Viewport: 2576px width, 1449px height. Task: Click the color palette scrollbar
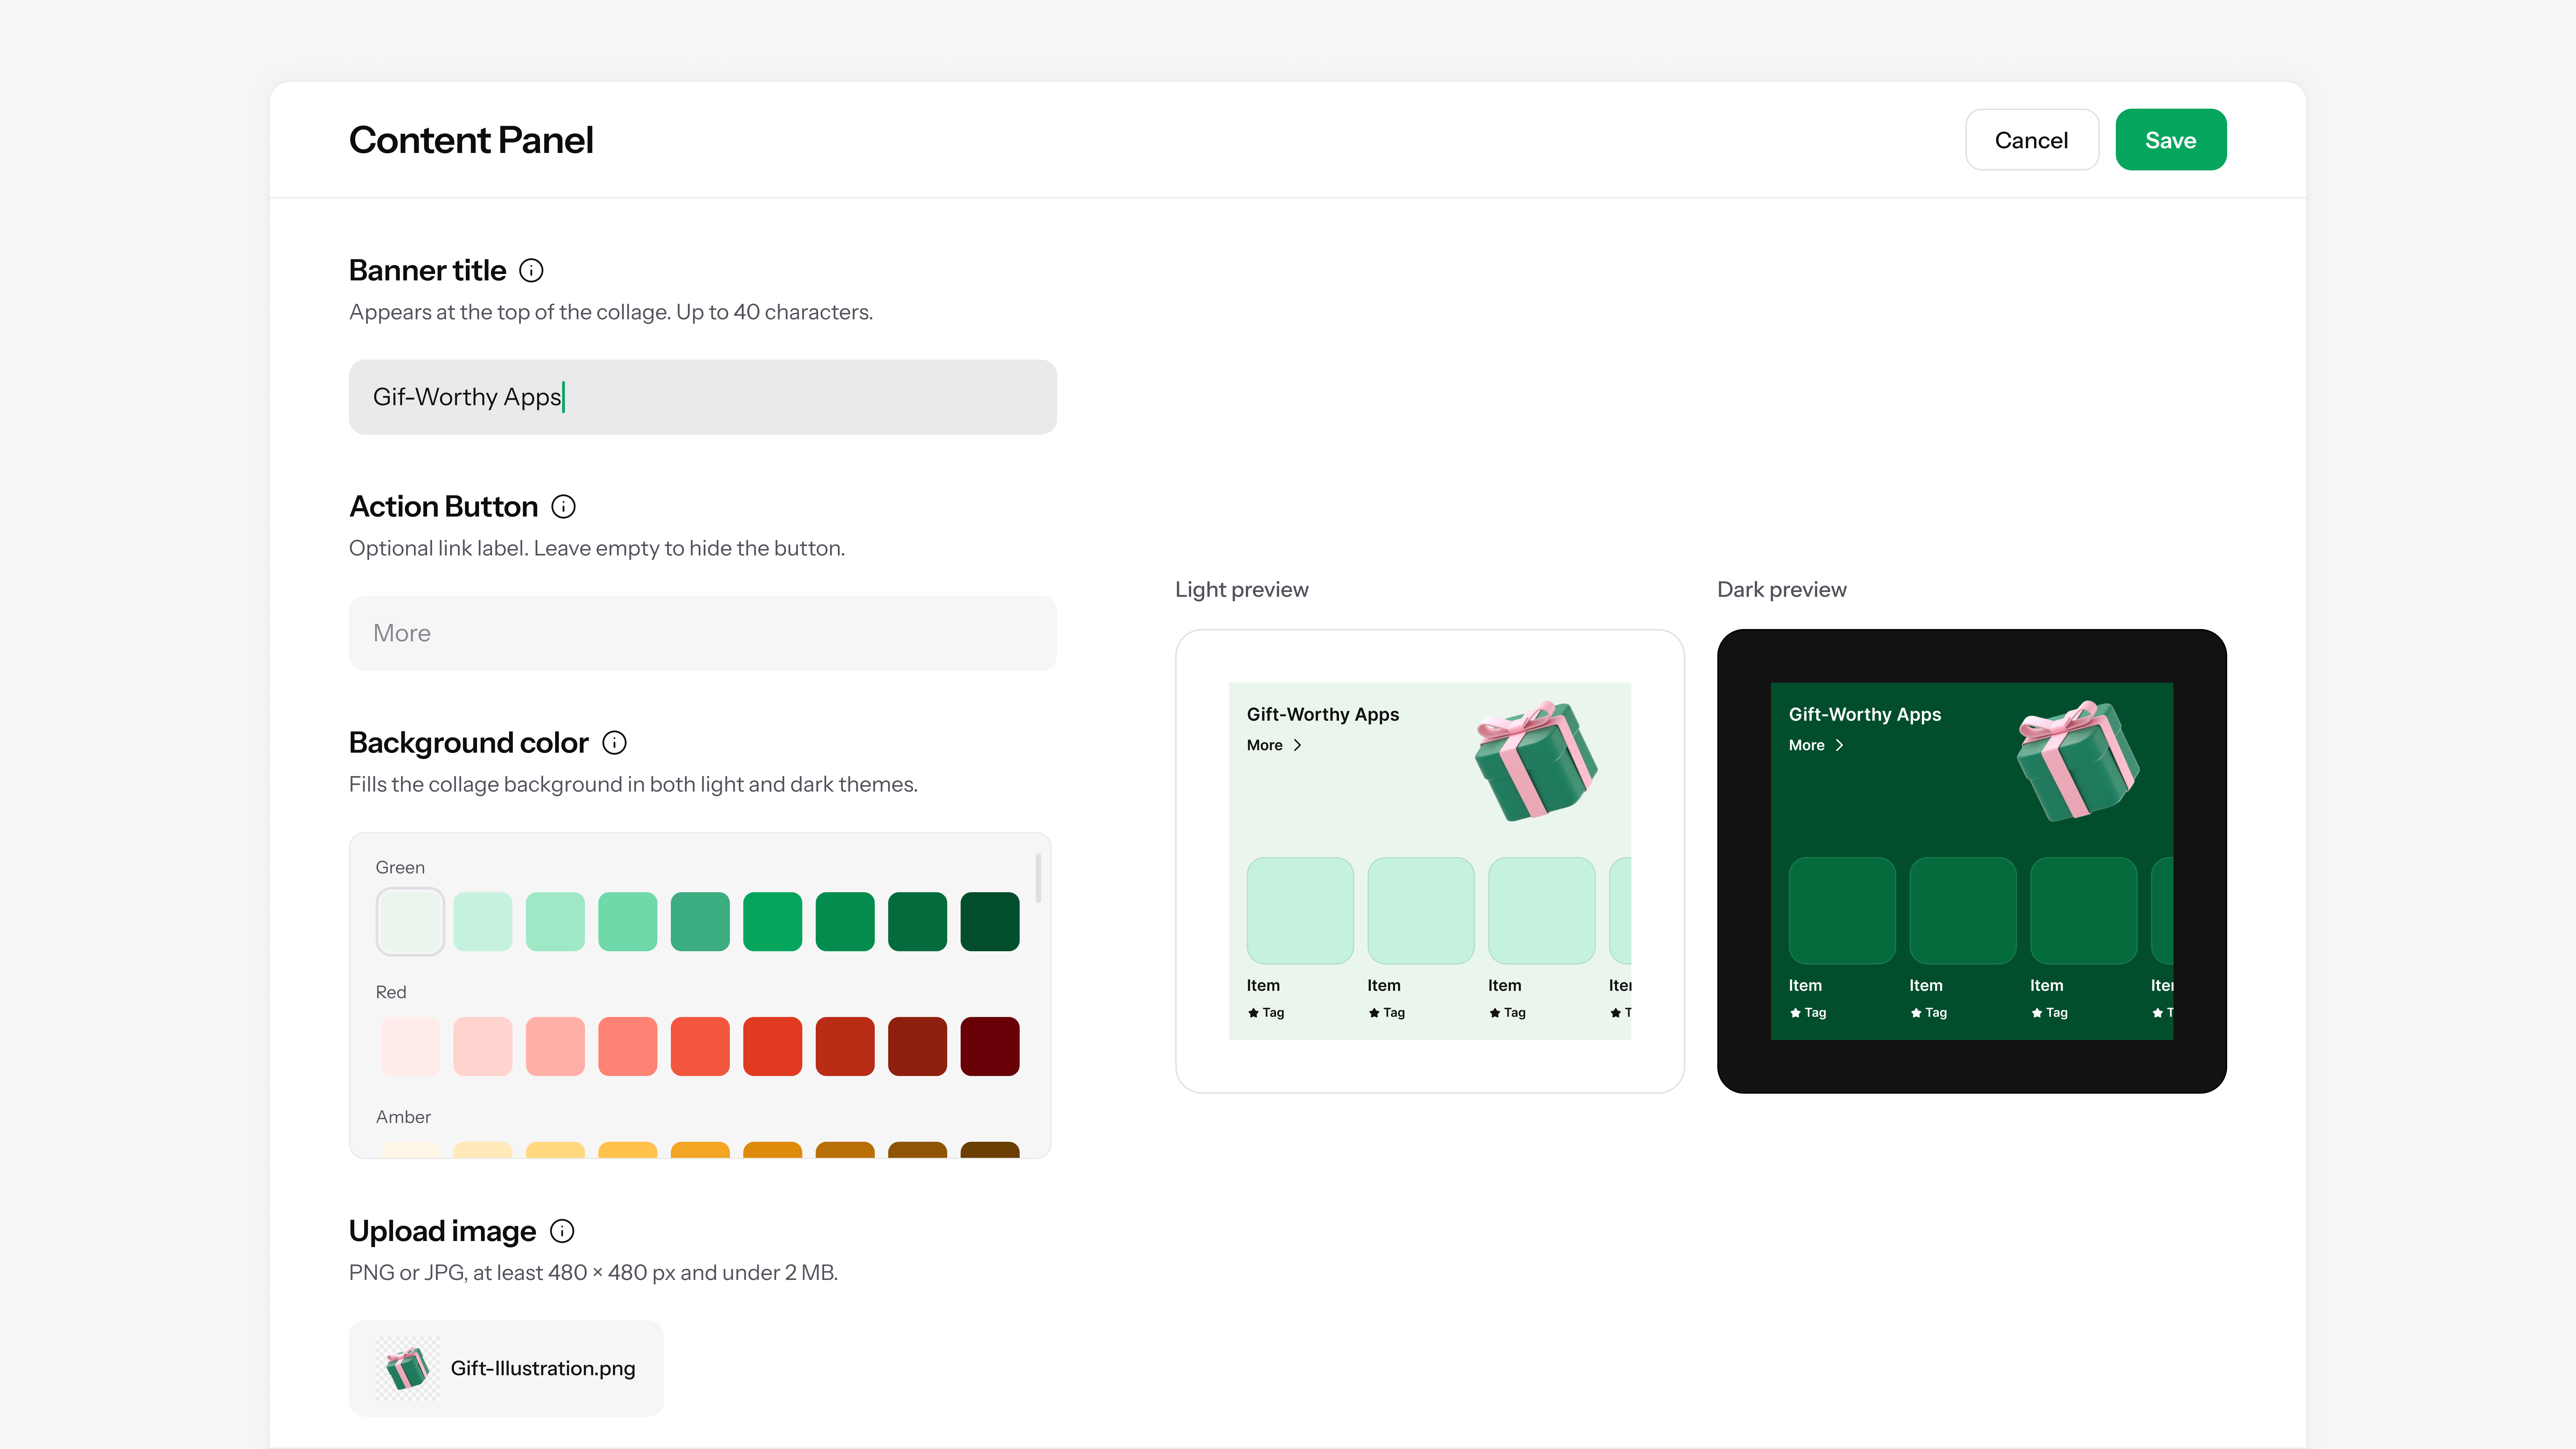1038,878
